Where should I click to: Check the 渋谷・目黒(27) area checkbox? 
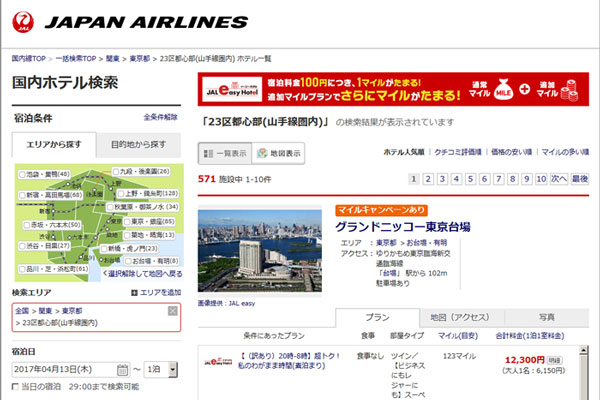pos(22,246)
